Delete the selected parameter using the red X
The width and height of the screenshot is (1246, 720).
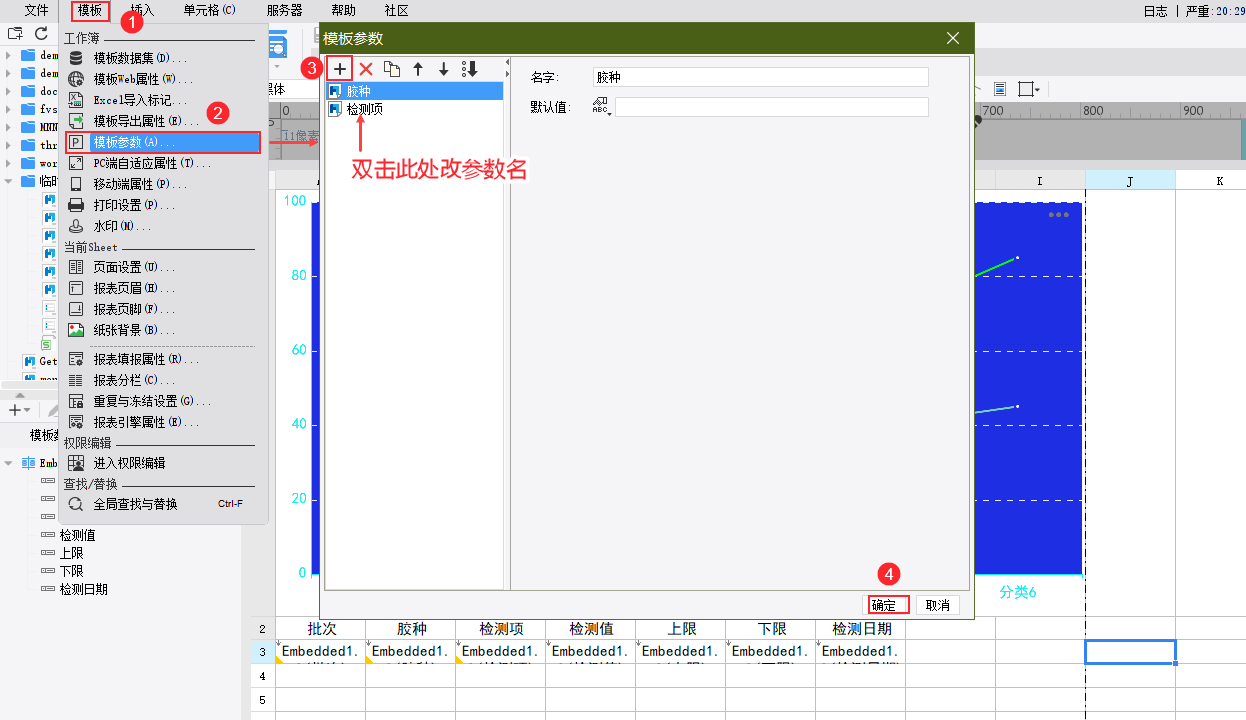(x=365, y=68)
